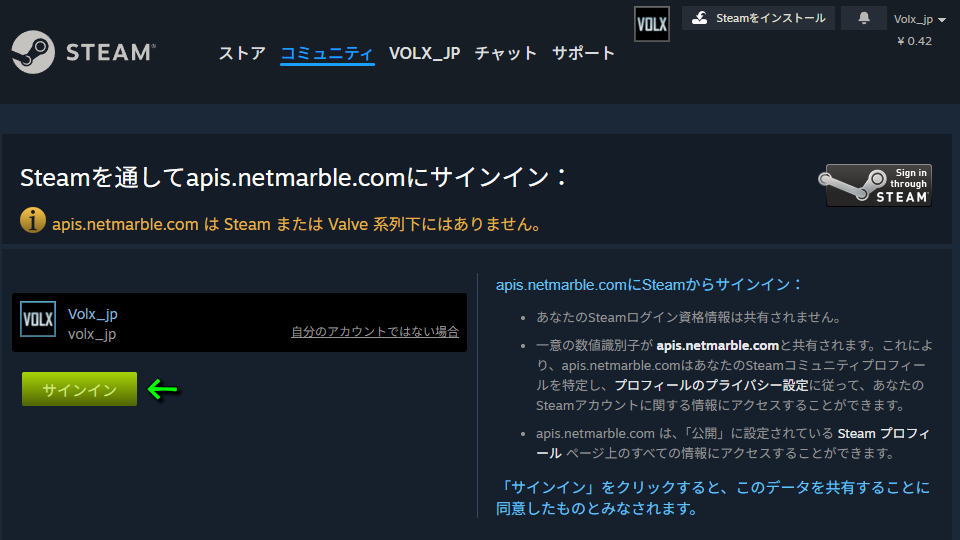Open notifications via the bell icon
The height and width of the screenshot is (540, 960).
pyautogui.click(x=863, y=18)
